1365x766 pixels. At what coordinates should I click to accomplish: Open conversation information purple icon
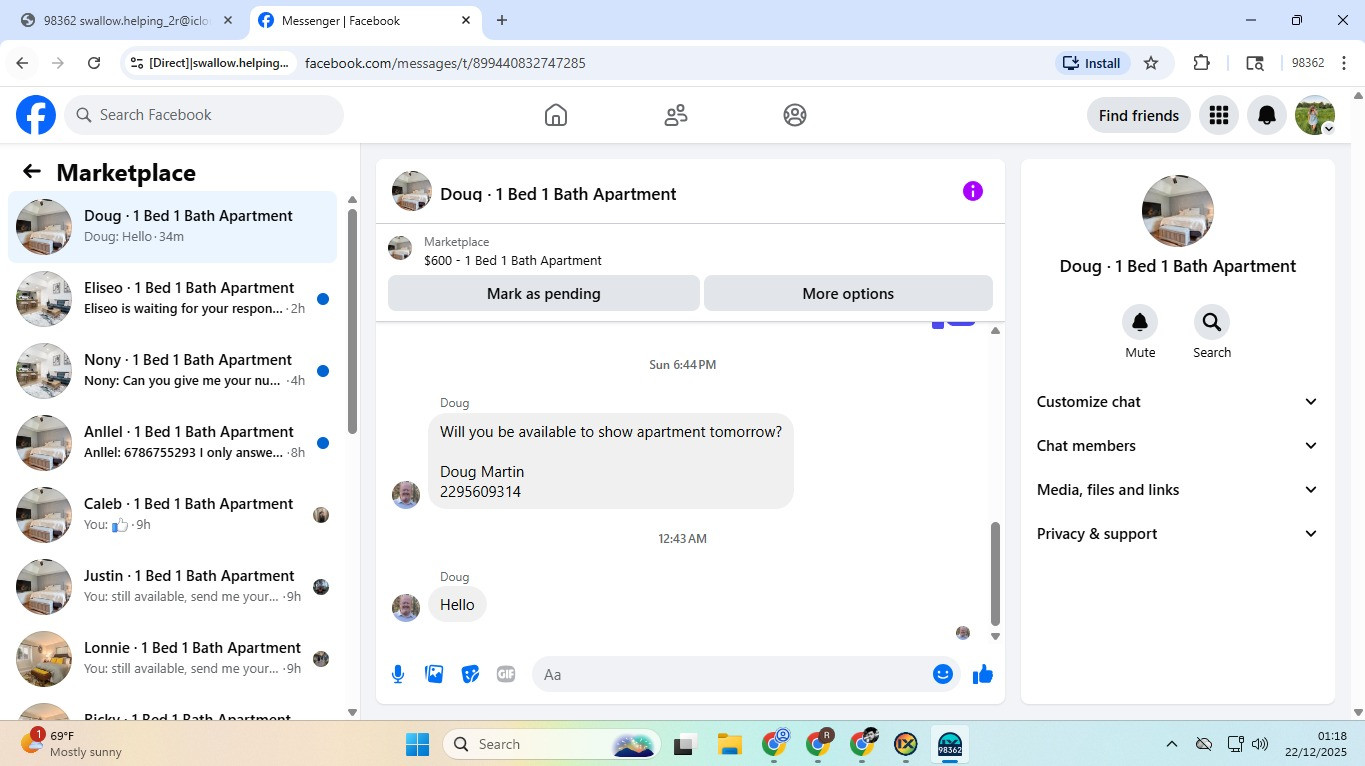[x=972, y=191]
